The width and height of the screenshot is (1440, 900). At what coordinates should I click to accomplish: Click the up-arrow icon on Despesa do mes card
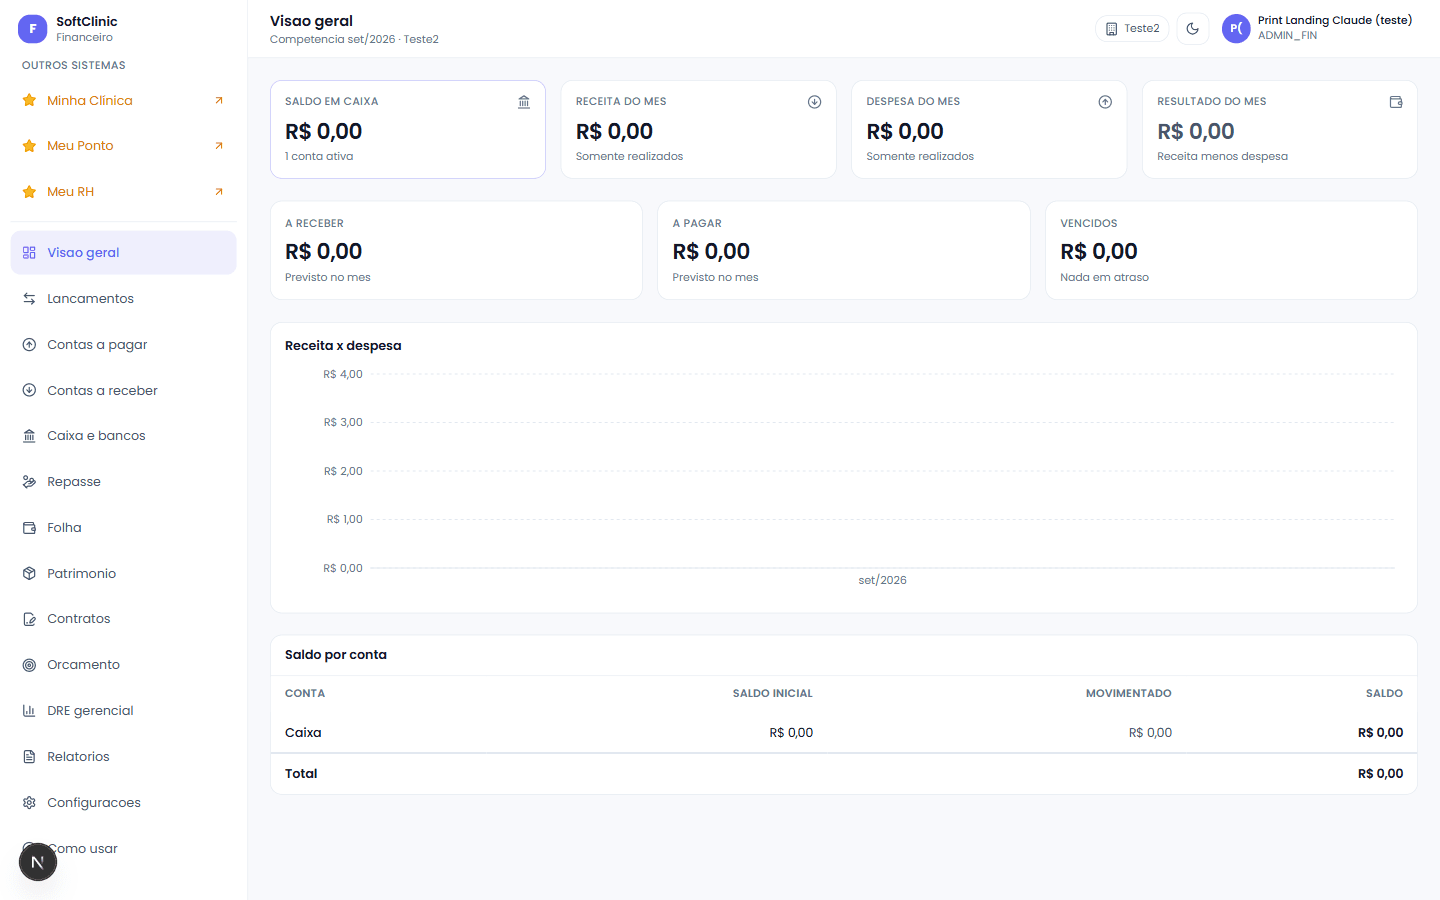[1105, 102]
